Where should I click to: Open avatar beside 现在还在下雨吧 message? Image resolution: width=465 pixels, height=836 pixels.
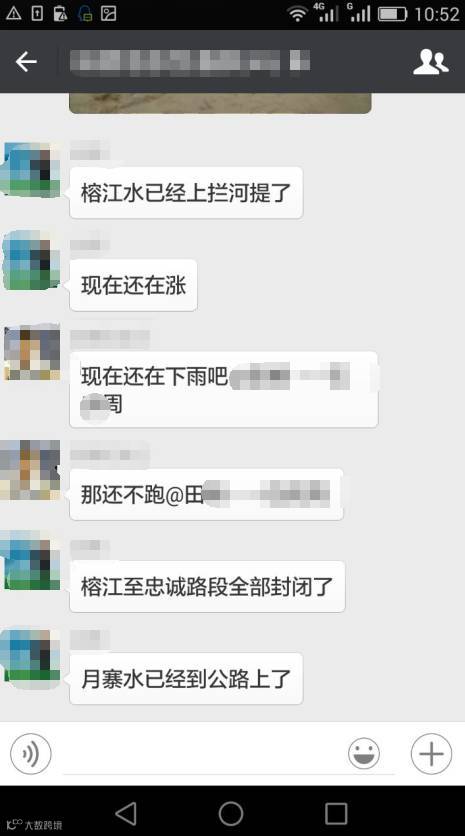coord(32,352)
